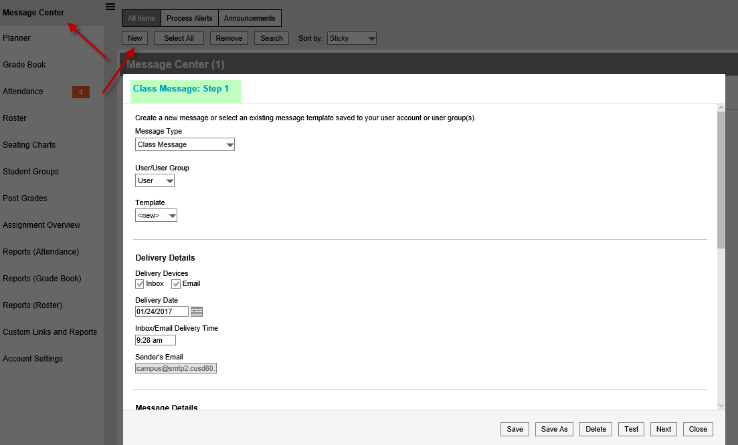The width and height of the screenshot is (738, 445).
Task: Open Reports (Attendance) in sidebar
Action: pyautogui.click(x=41, y=252)
